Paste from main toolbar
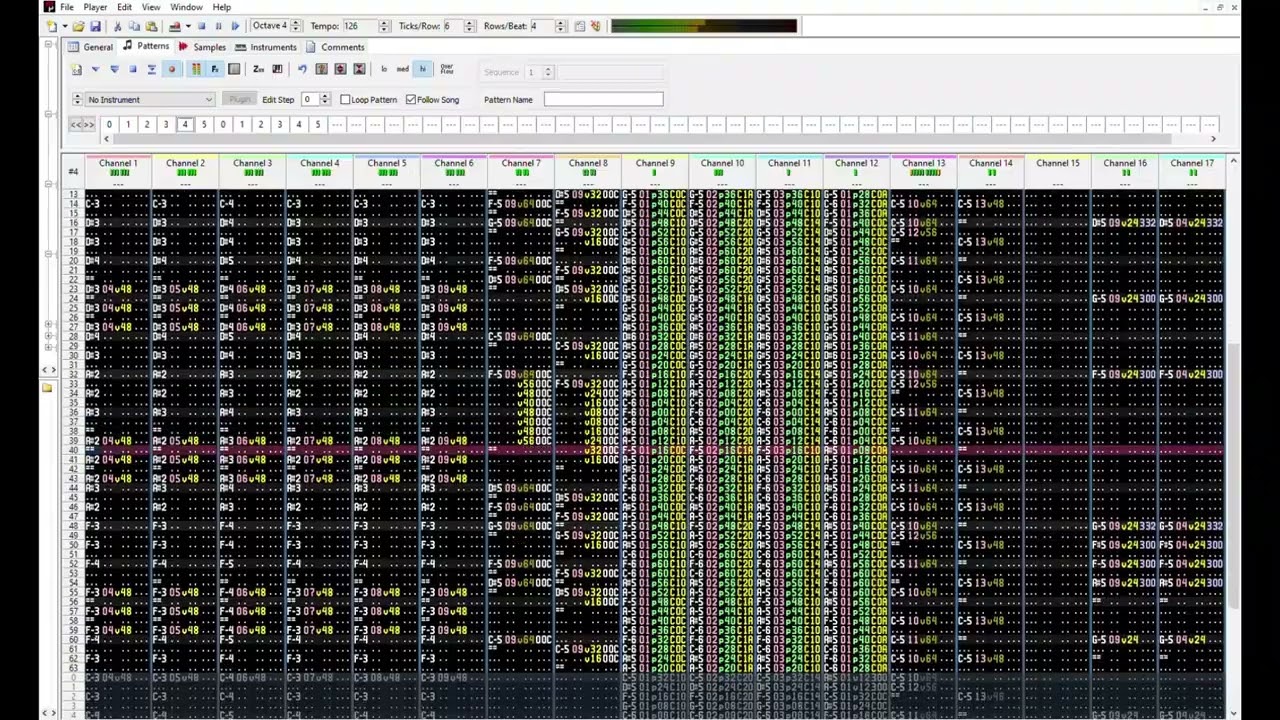Image resolution: width=1280 pixels, height=720 pixels. point(151,26)
